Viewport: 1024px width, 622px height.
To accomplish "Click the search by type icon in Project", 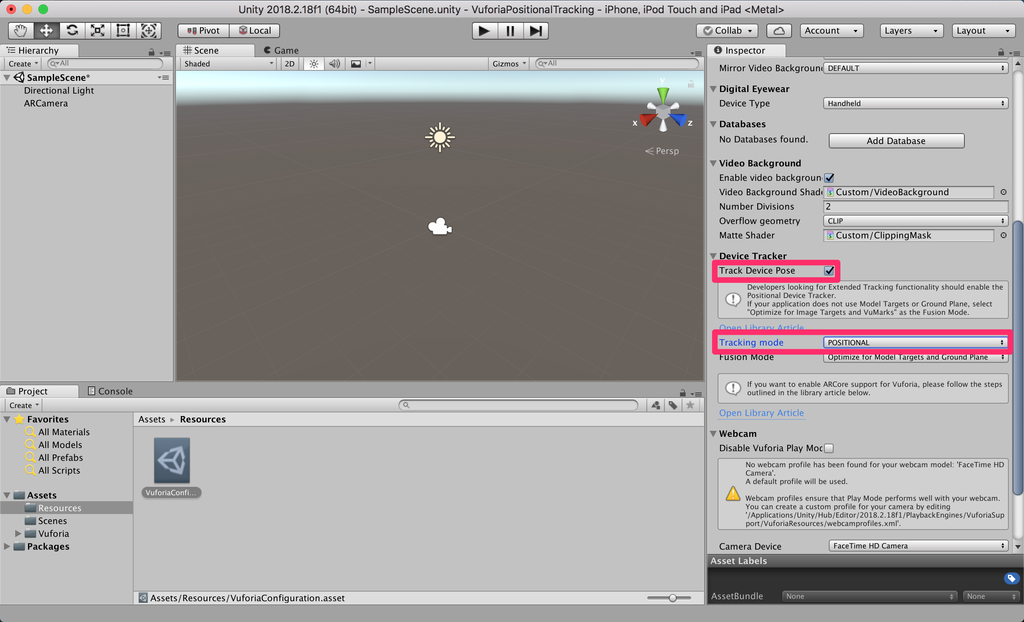I will 656,405.
